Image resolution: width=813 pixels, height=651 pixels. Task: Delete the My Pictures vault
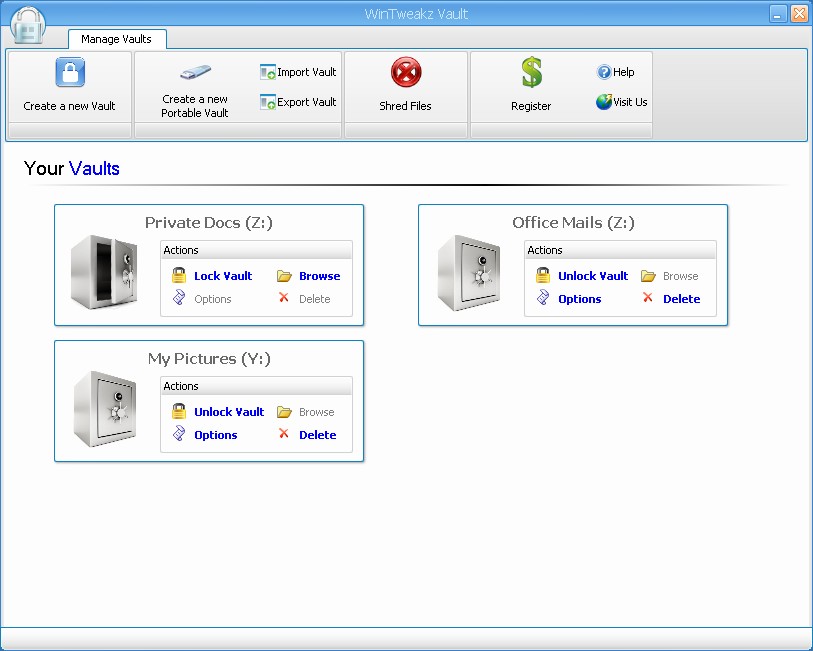(317, 434)
